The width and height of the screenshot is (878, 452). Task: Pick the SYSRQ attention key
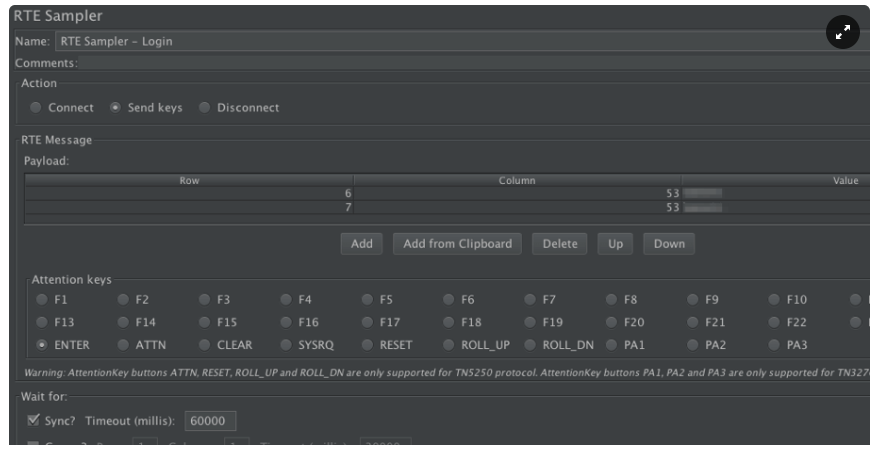pos(287,345)
